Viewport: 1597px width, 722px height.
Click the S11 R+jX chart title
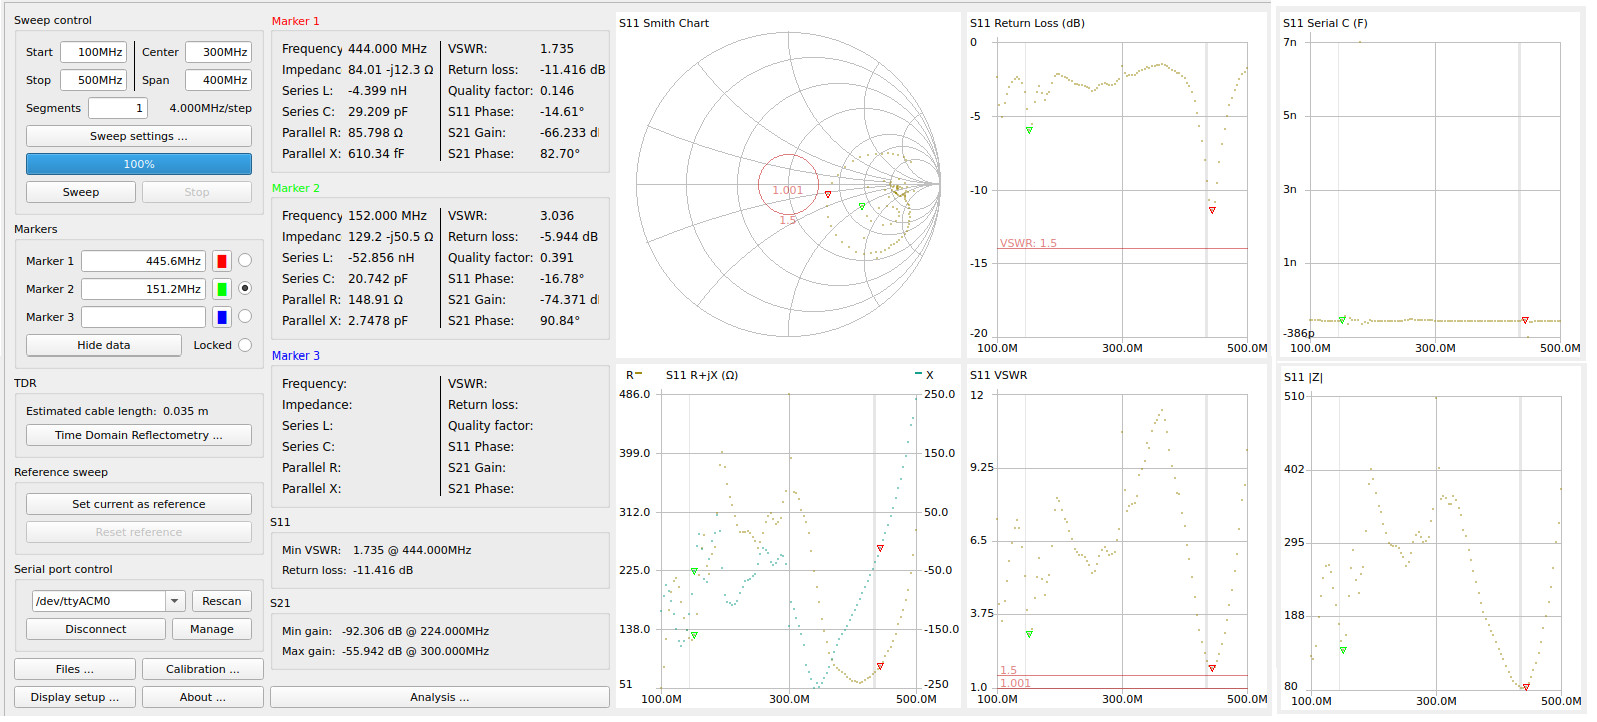pyautogui.click(x=702, y=375)
